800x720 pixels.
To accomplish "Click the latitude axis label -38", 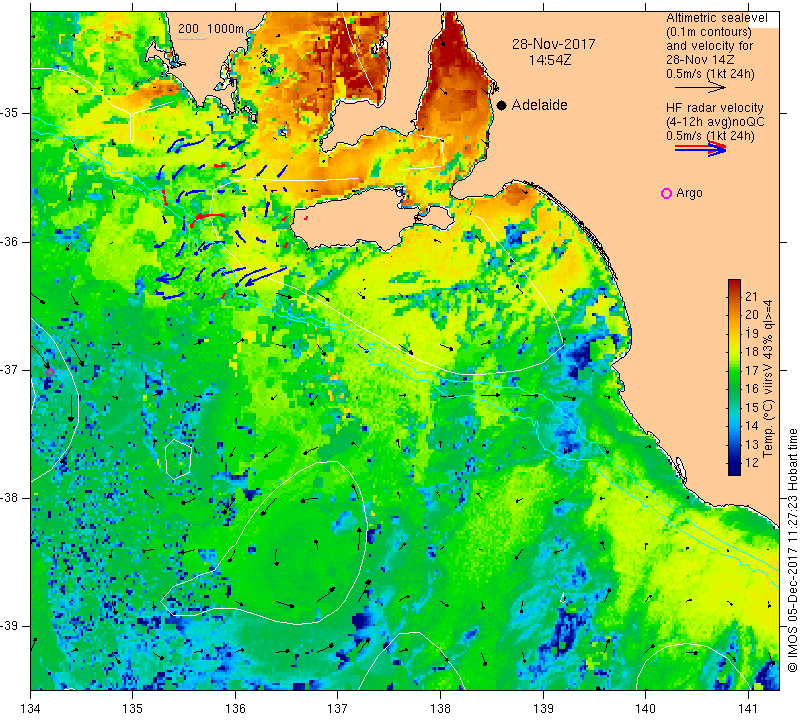I will [9, 498].
